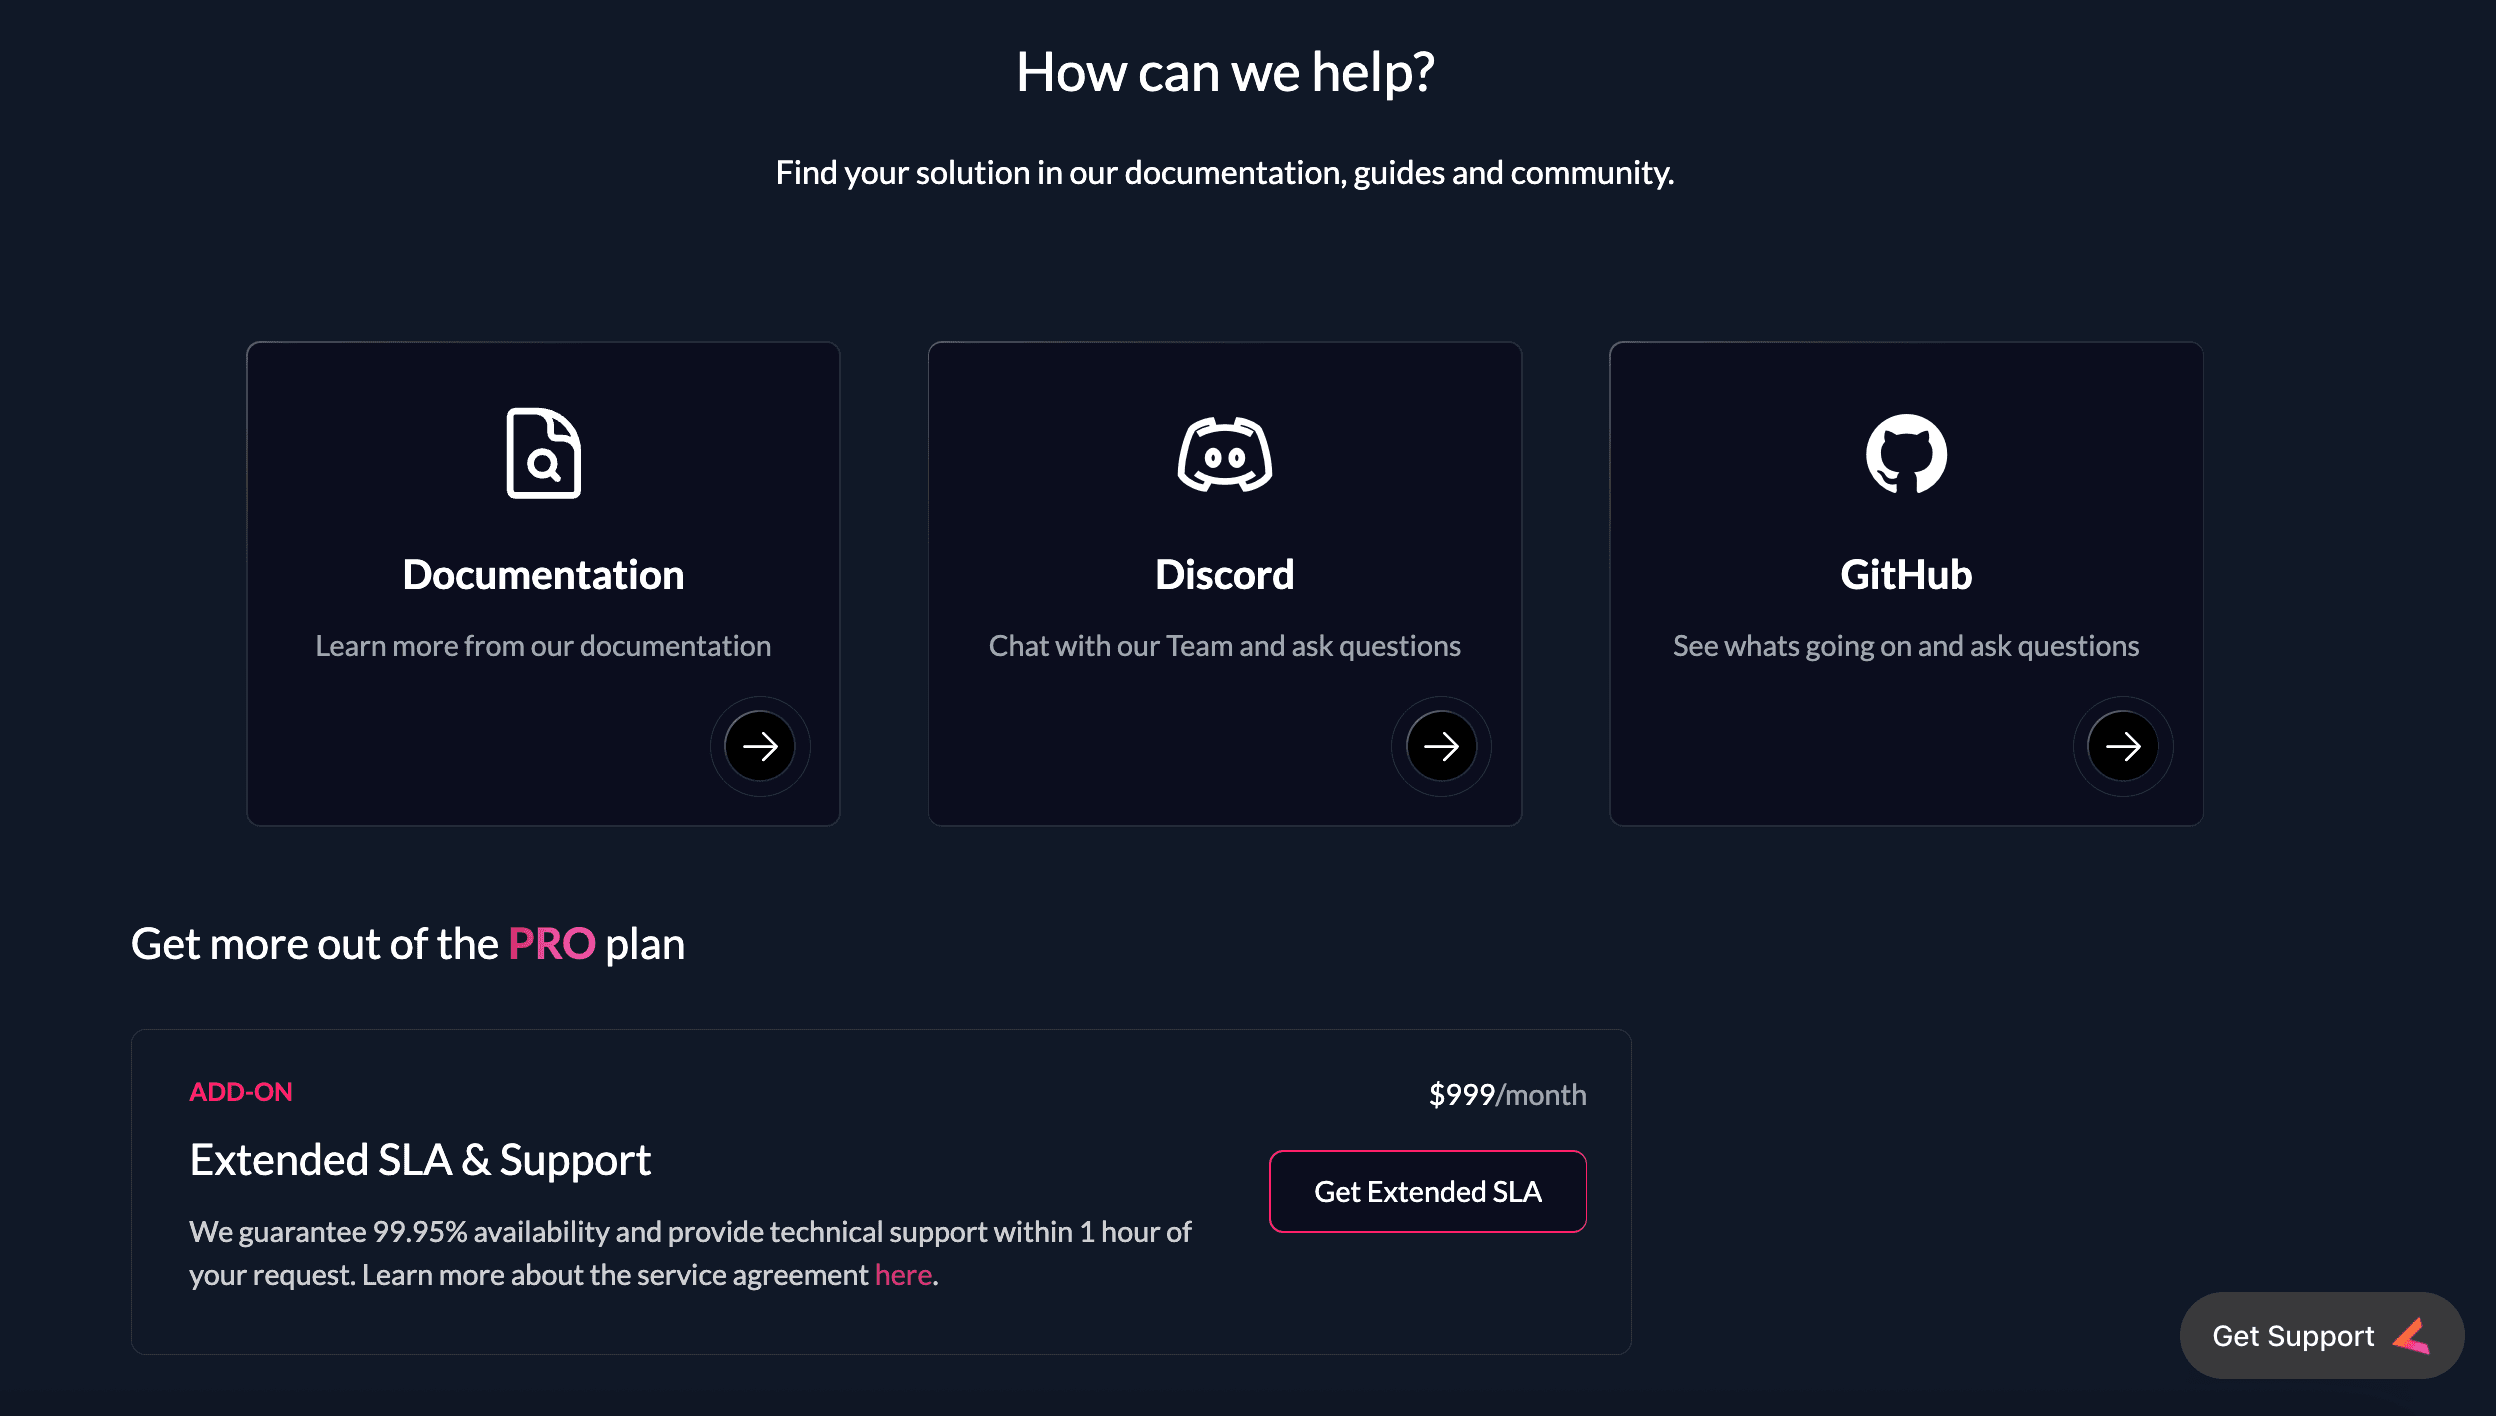
Task: Click 'See whats going on and ask questions'
Action: [x=1906, y=646]
